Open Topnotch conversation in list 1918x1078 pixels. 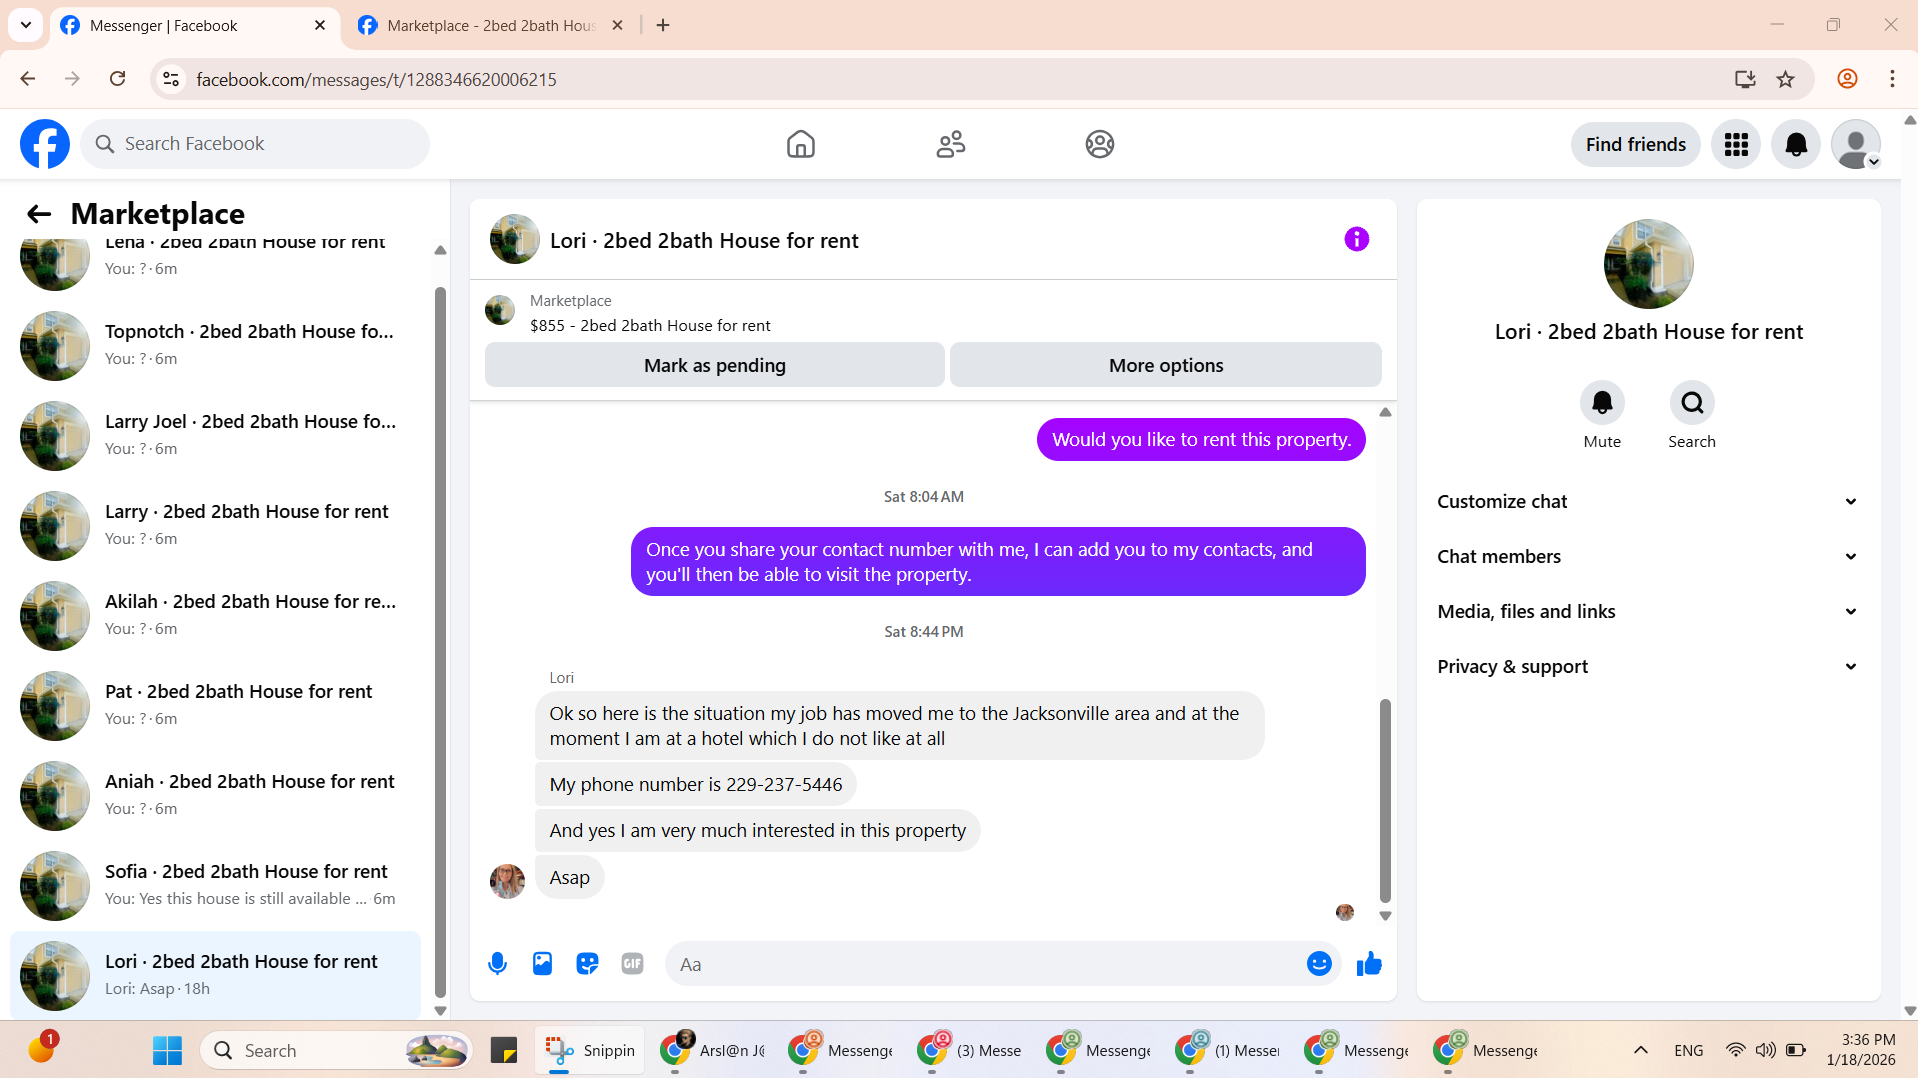pyautogui.click(x=215, y=346)
